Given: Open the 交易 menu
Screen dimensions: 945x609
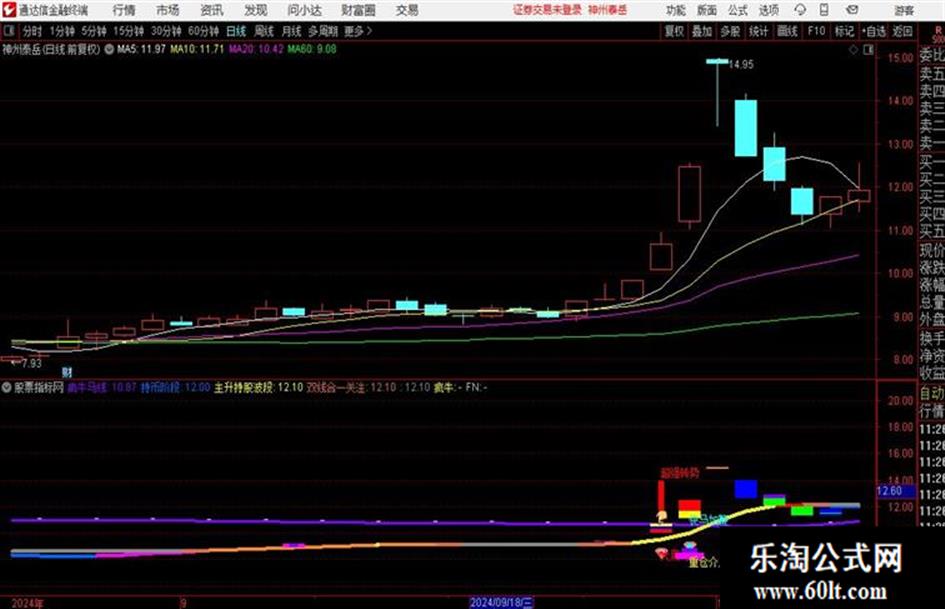Looking at the screenshot, I should coord(407,10).
